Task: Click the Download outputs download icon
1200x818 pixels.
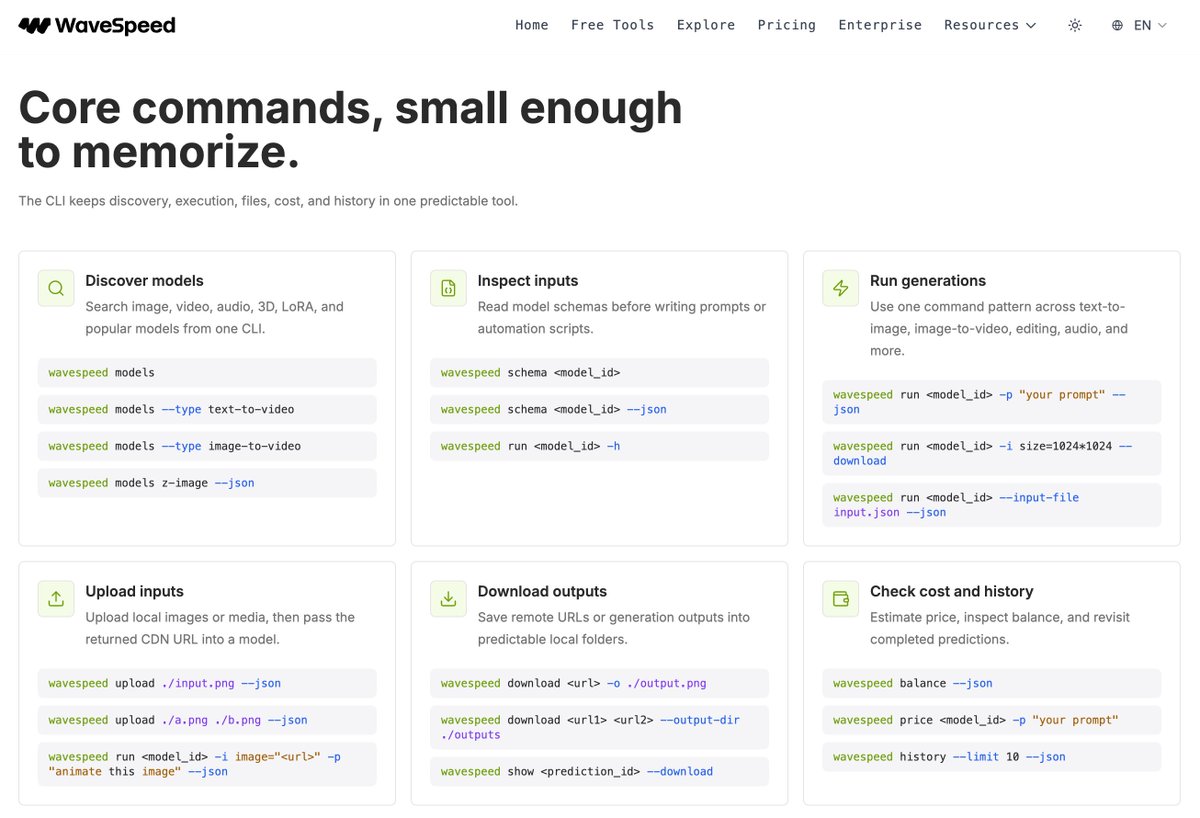Action: pos(448,599)
